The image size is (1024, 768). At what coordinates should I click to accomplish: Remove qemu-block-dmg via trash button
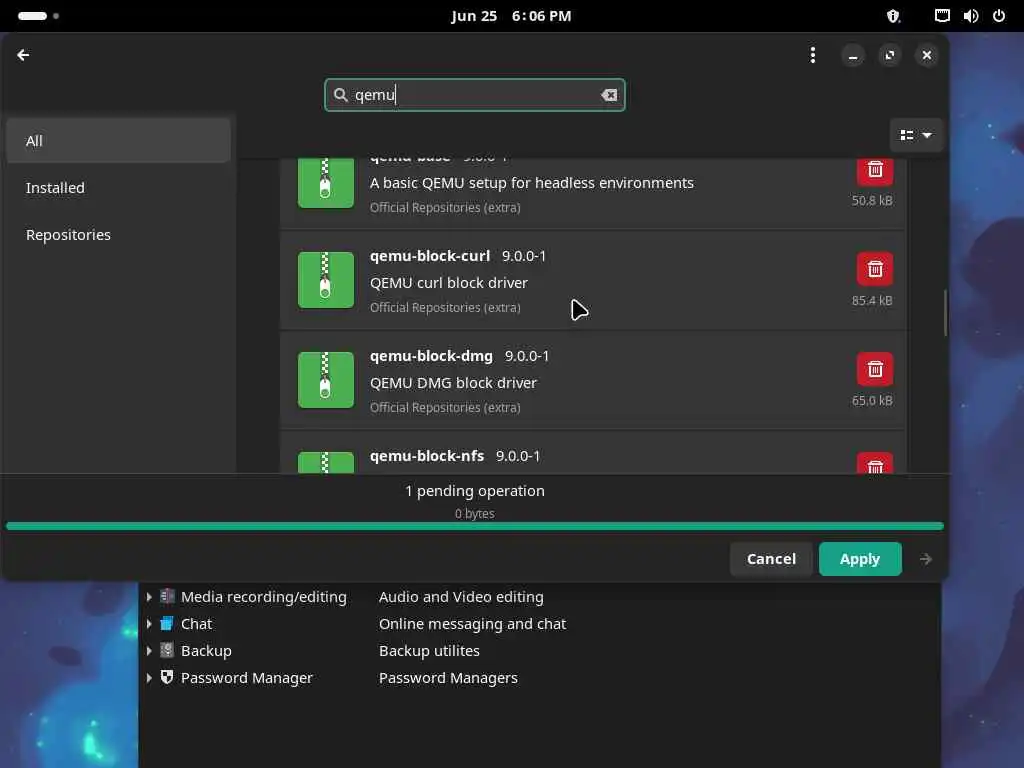(874, 369)
